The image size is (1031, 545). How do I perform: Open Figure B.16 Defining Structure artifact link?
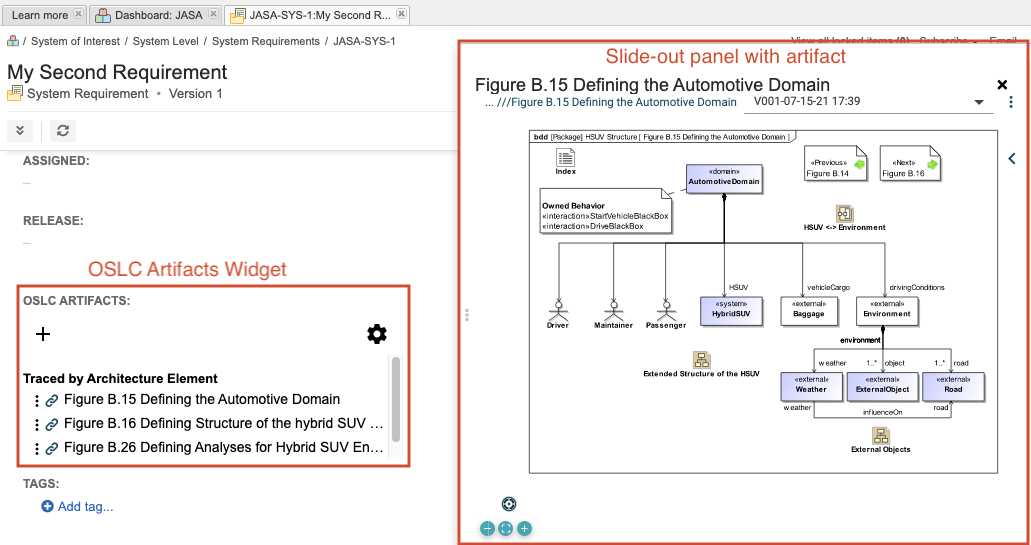point(223,424)
